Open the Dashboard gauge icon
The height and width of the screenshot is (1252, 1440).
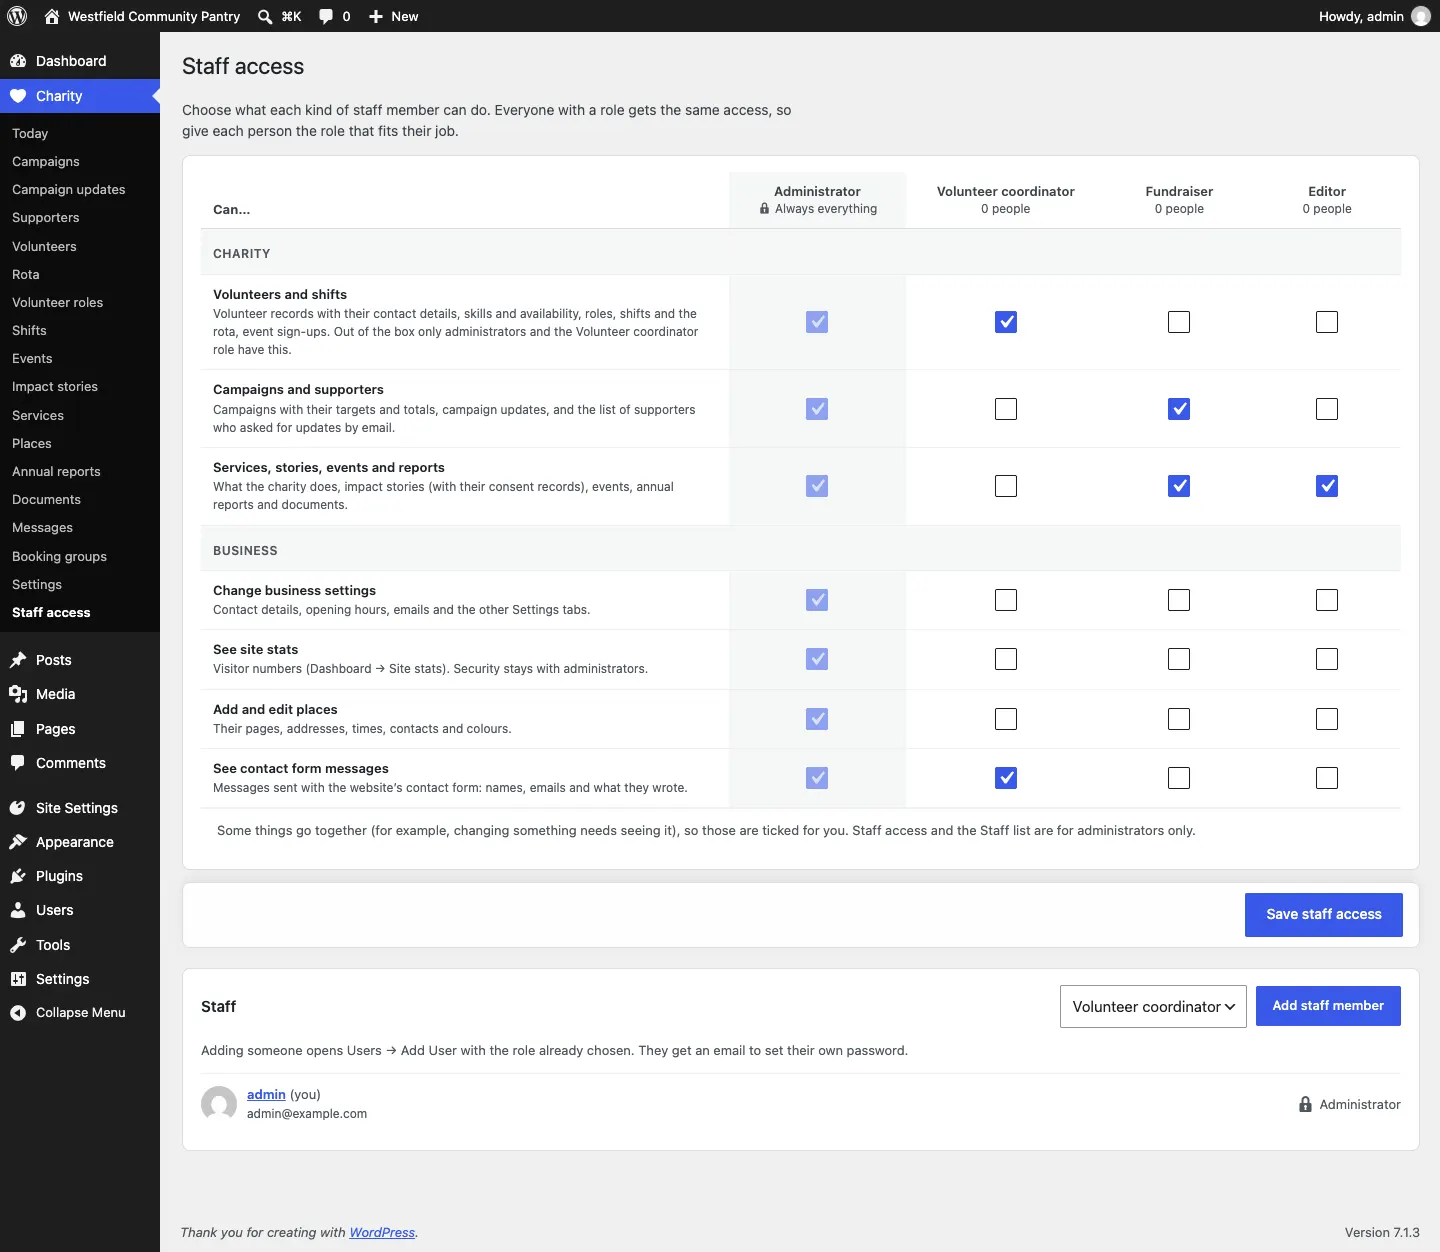pos(18,61)
